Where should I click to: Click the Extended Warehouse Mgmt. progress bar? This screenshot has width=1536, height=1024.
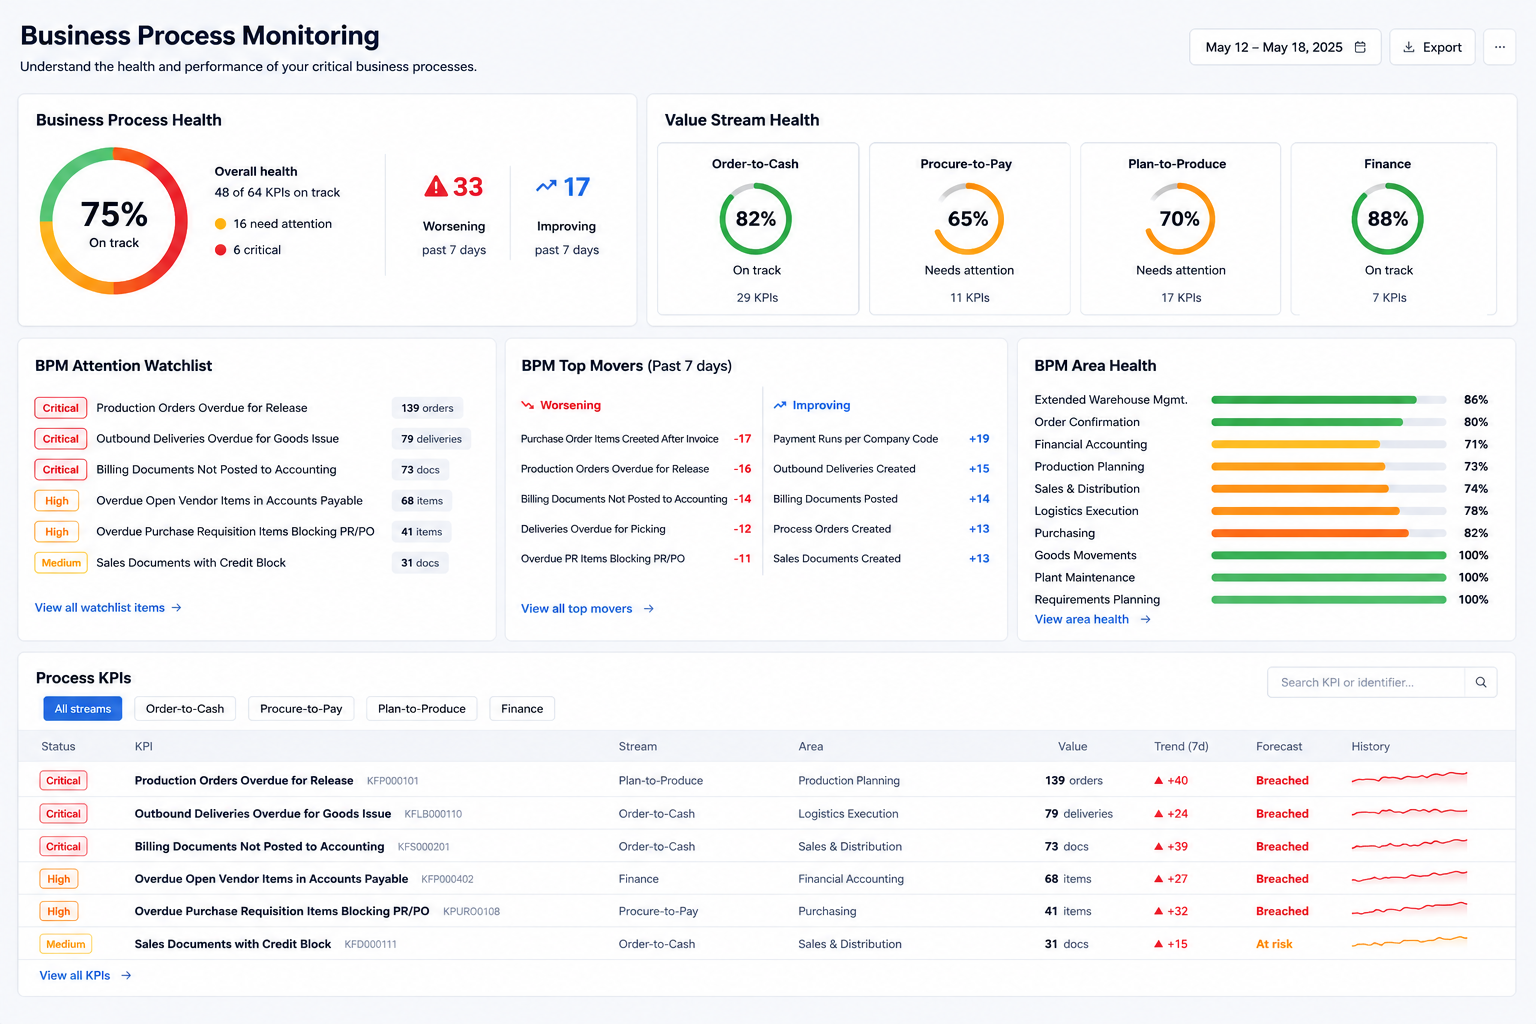click(1328, 400)
